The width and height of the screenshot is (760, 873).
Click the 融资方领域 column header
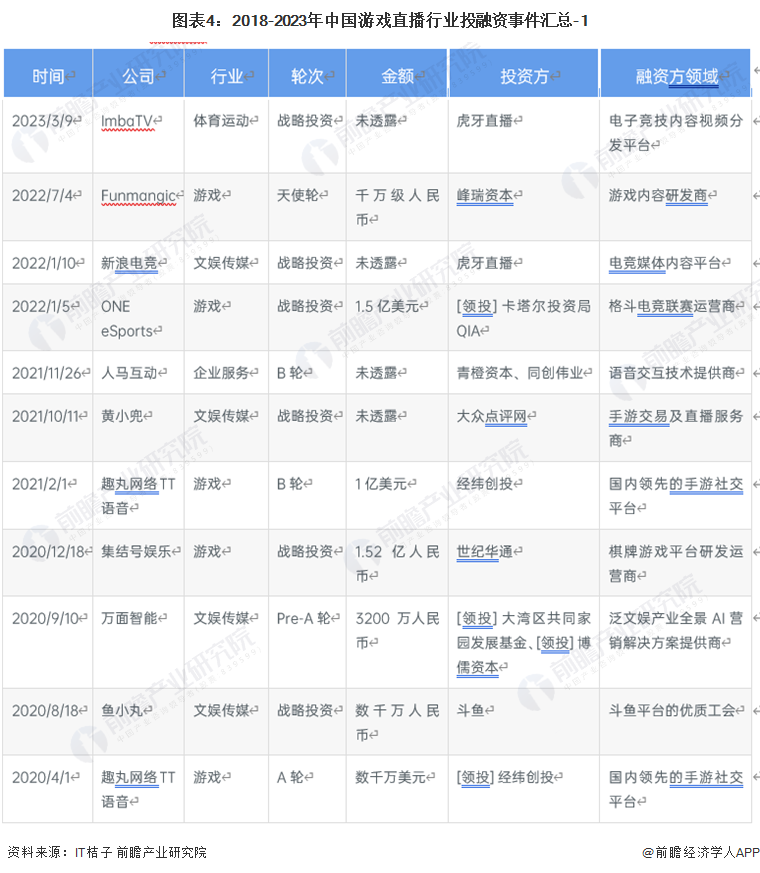coord(676,75)
